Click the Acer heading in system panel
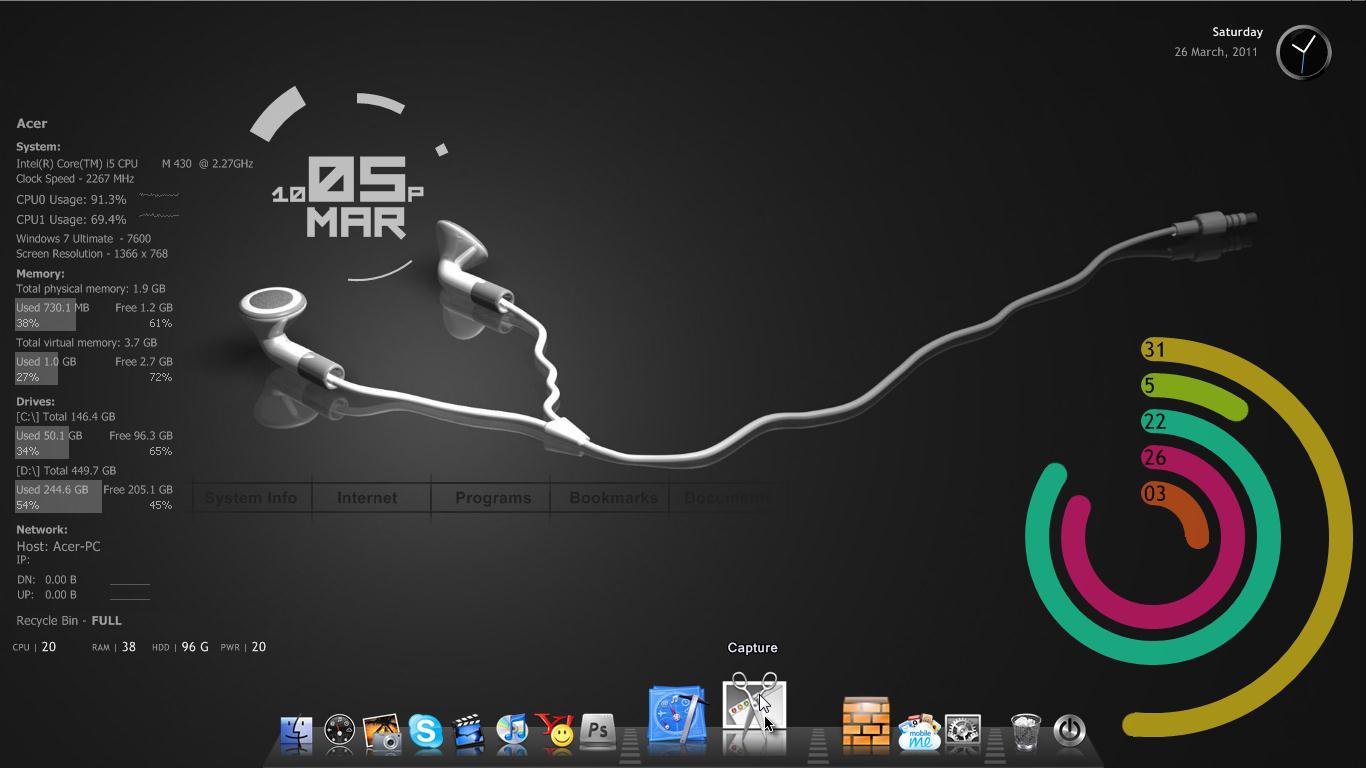 (31, 123)
